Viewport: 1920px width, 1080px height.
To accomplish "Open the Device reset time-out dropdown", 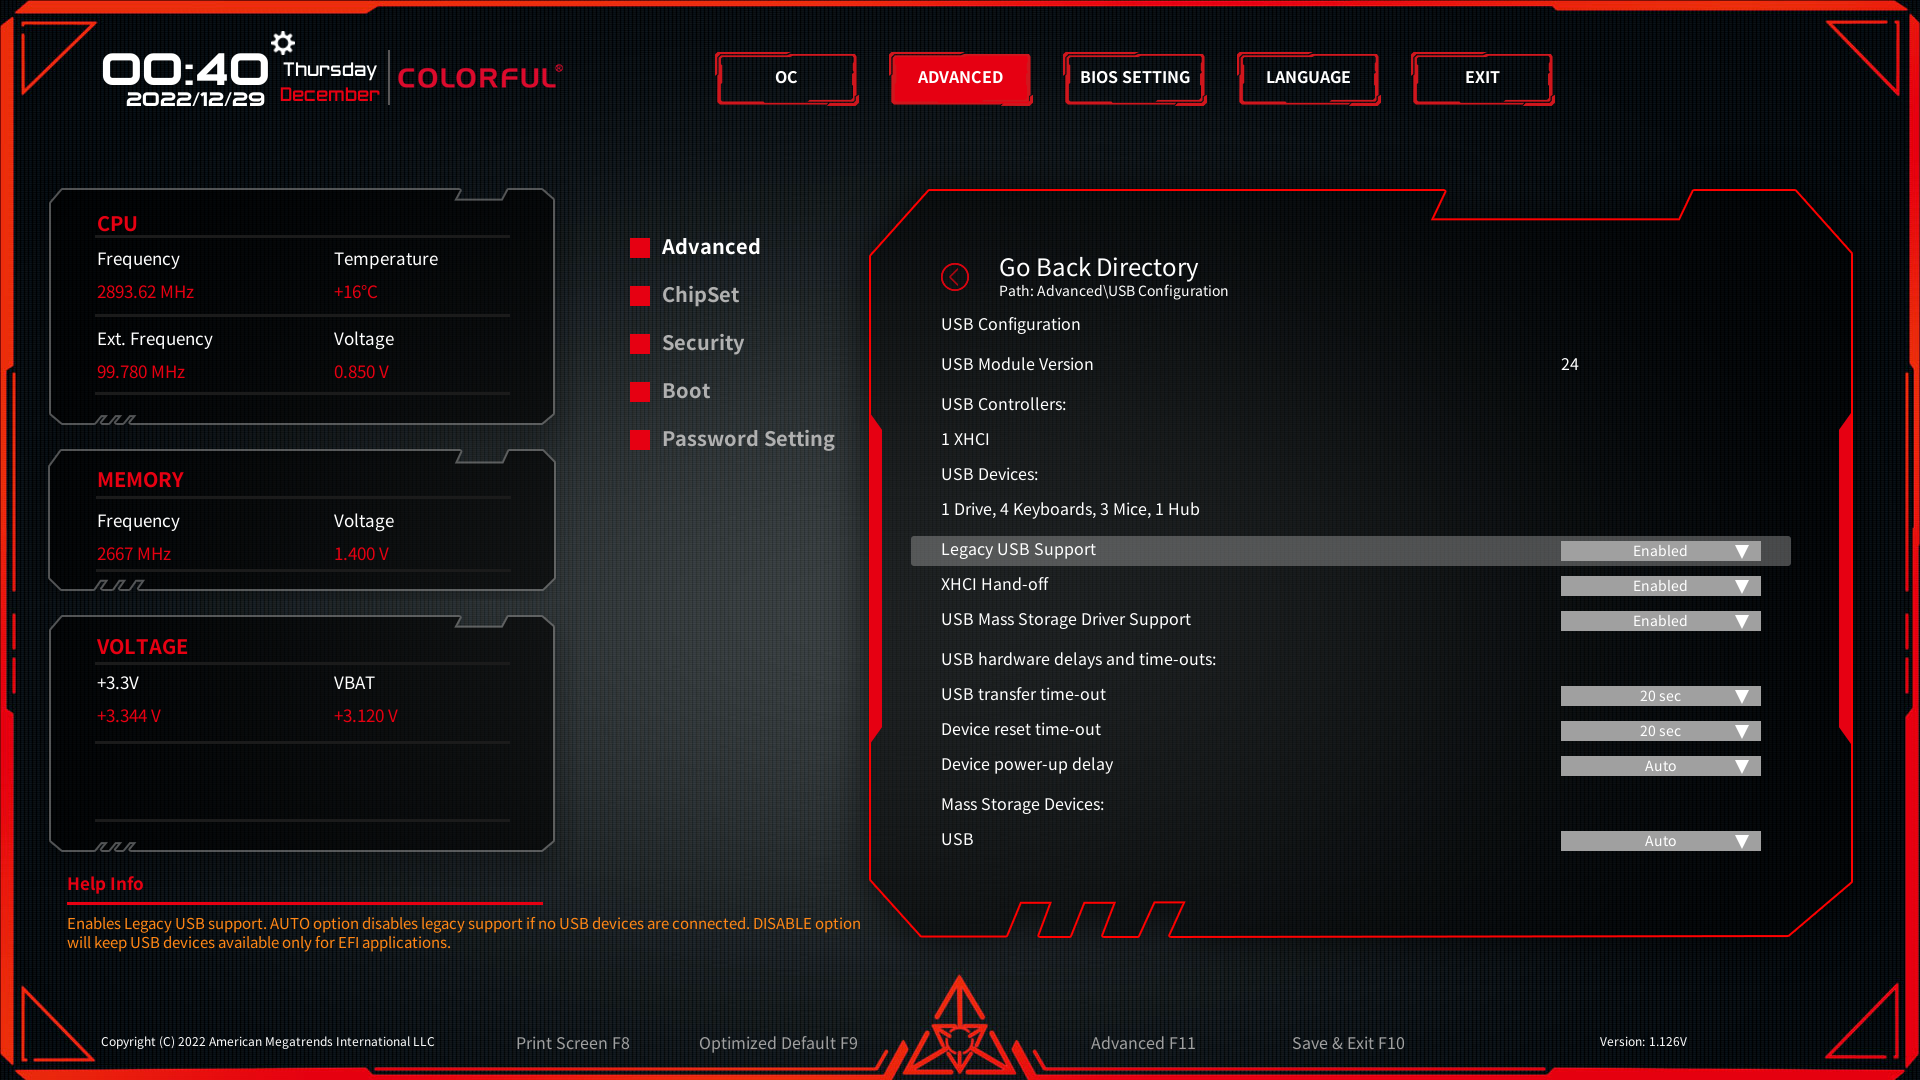I will (x=1660, y=731).
